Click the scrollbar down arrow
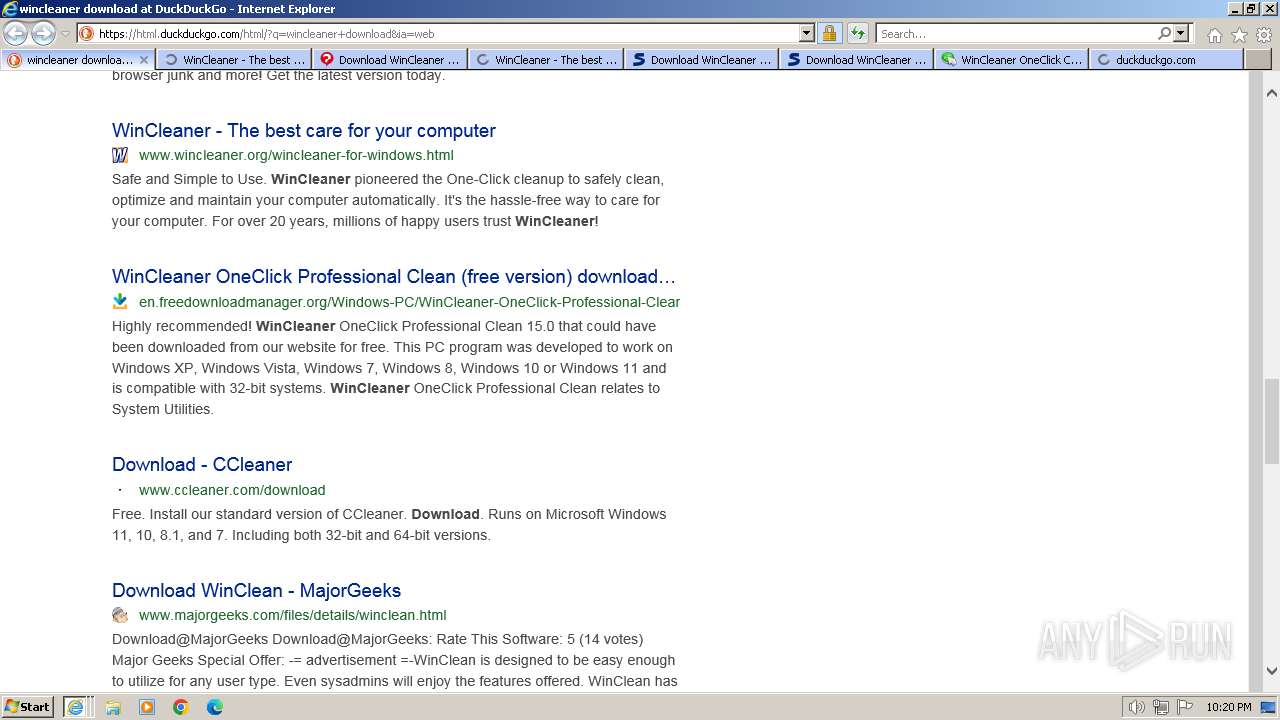The width and height of the screenshot is (1280, 720). coord(1271,671)
